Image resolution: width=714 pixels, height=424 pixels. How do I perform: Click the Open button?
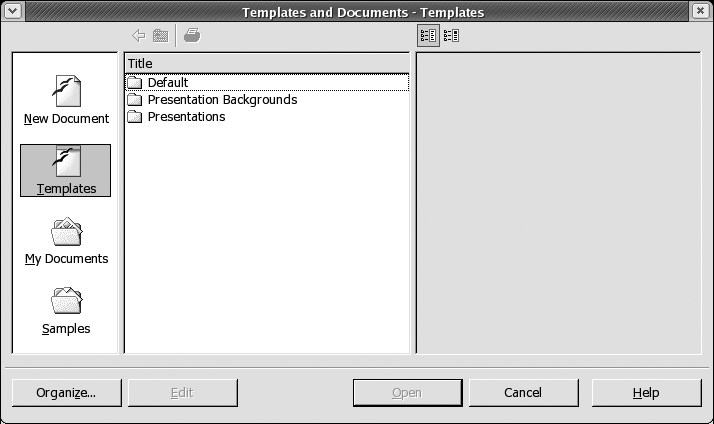tap(408, 393)
